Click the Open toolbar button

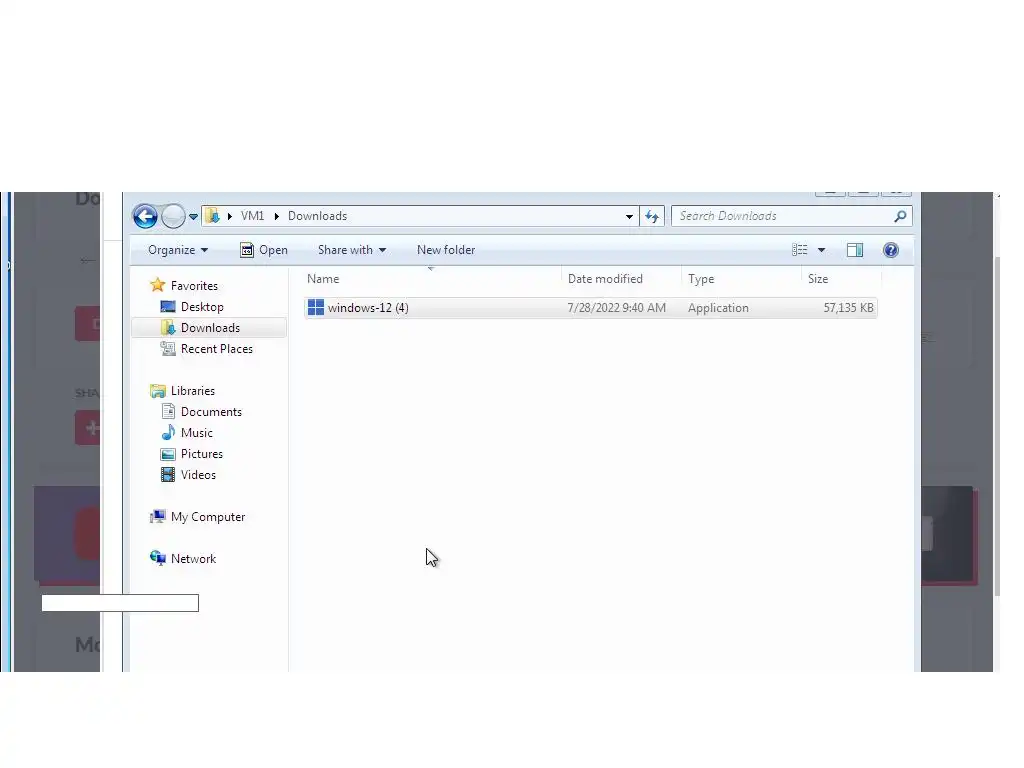[x=264, y=250]
